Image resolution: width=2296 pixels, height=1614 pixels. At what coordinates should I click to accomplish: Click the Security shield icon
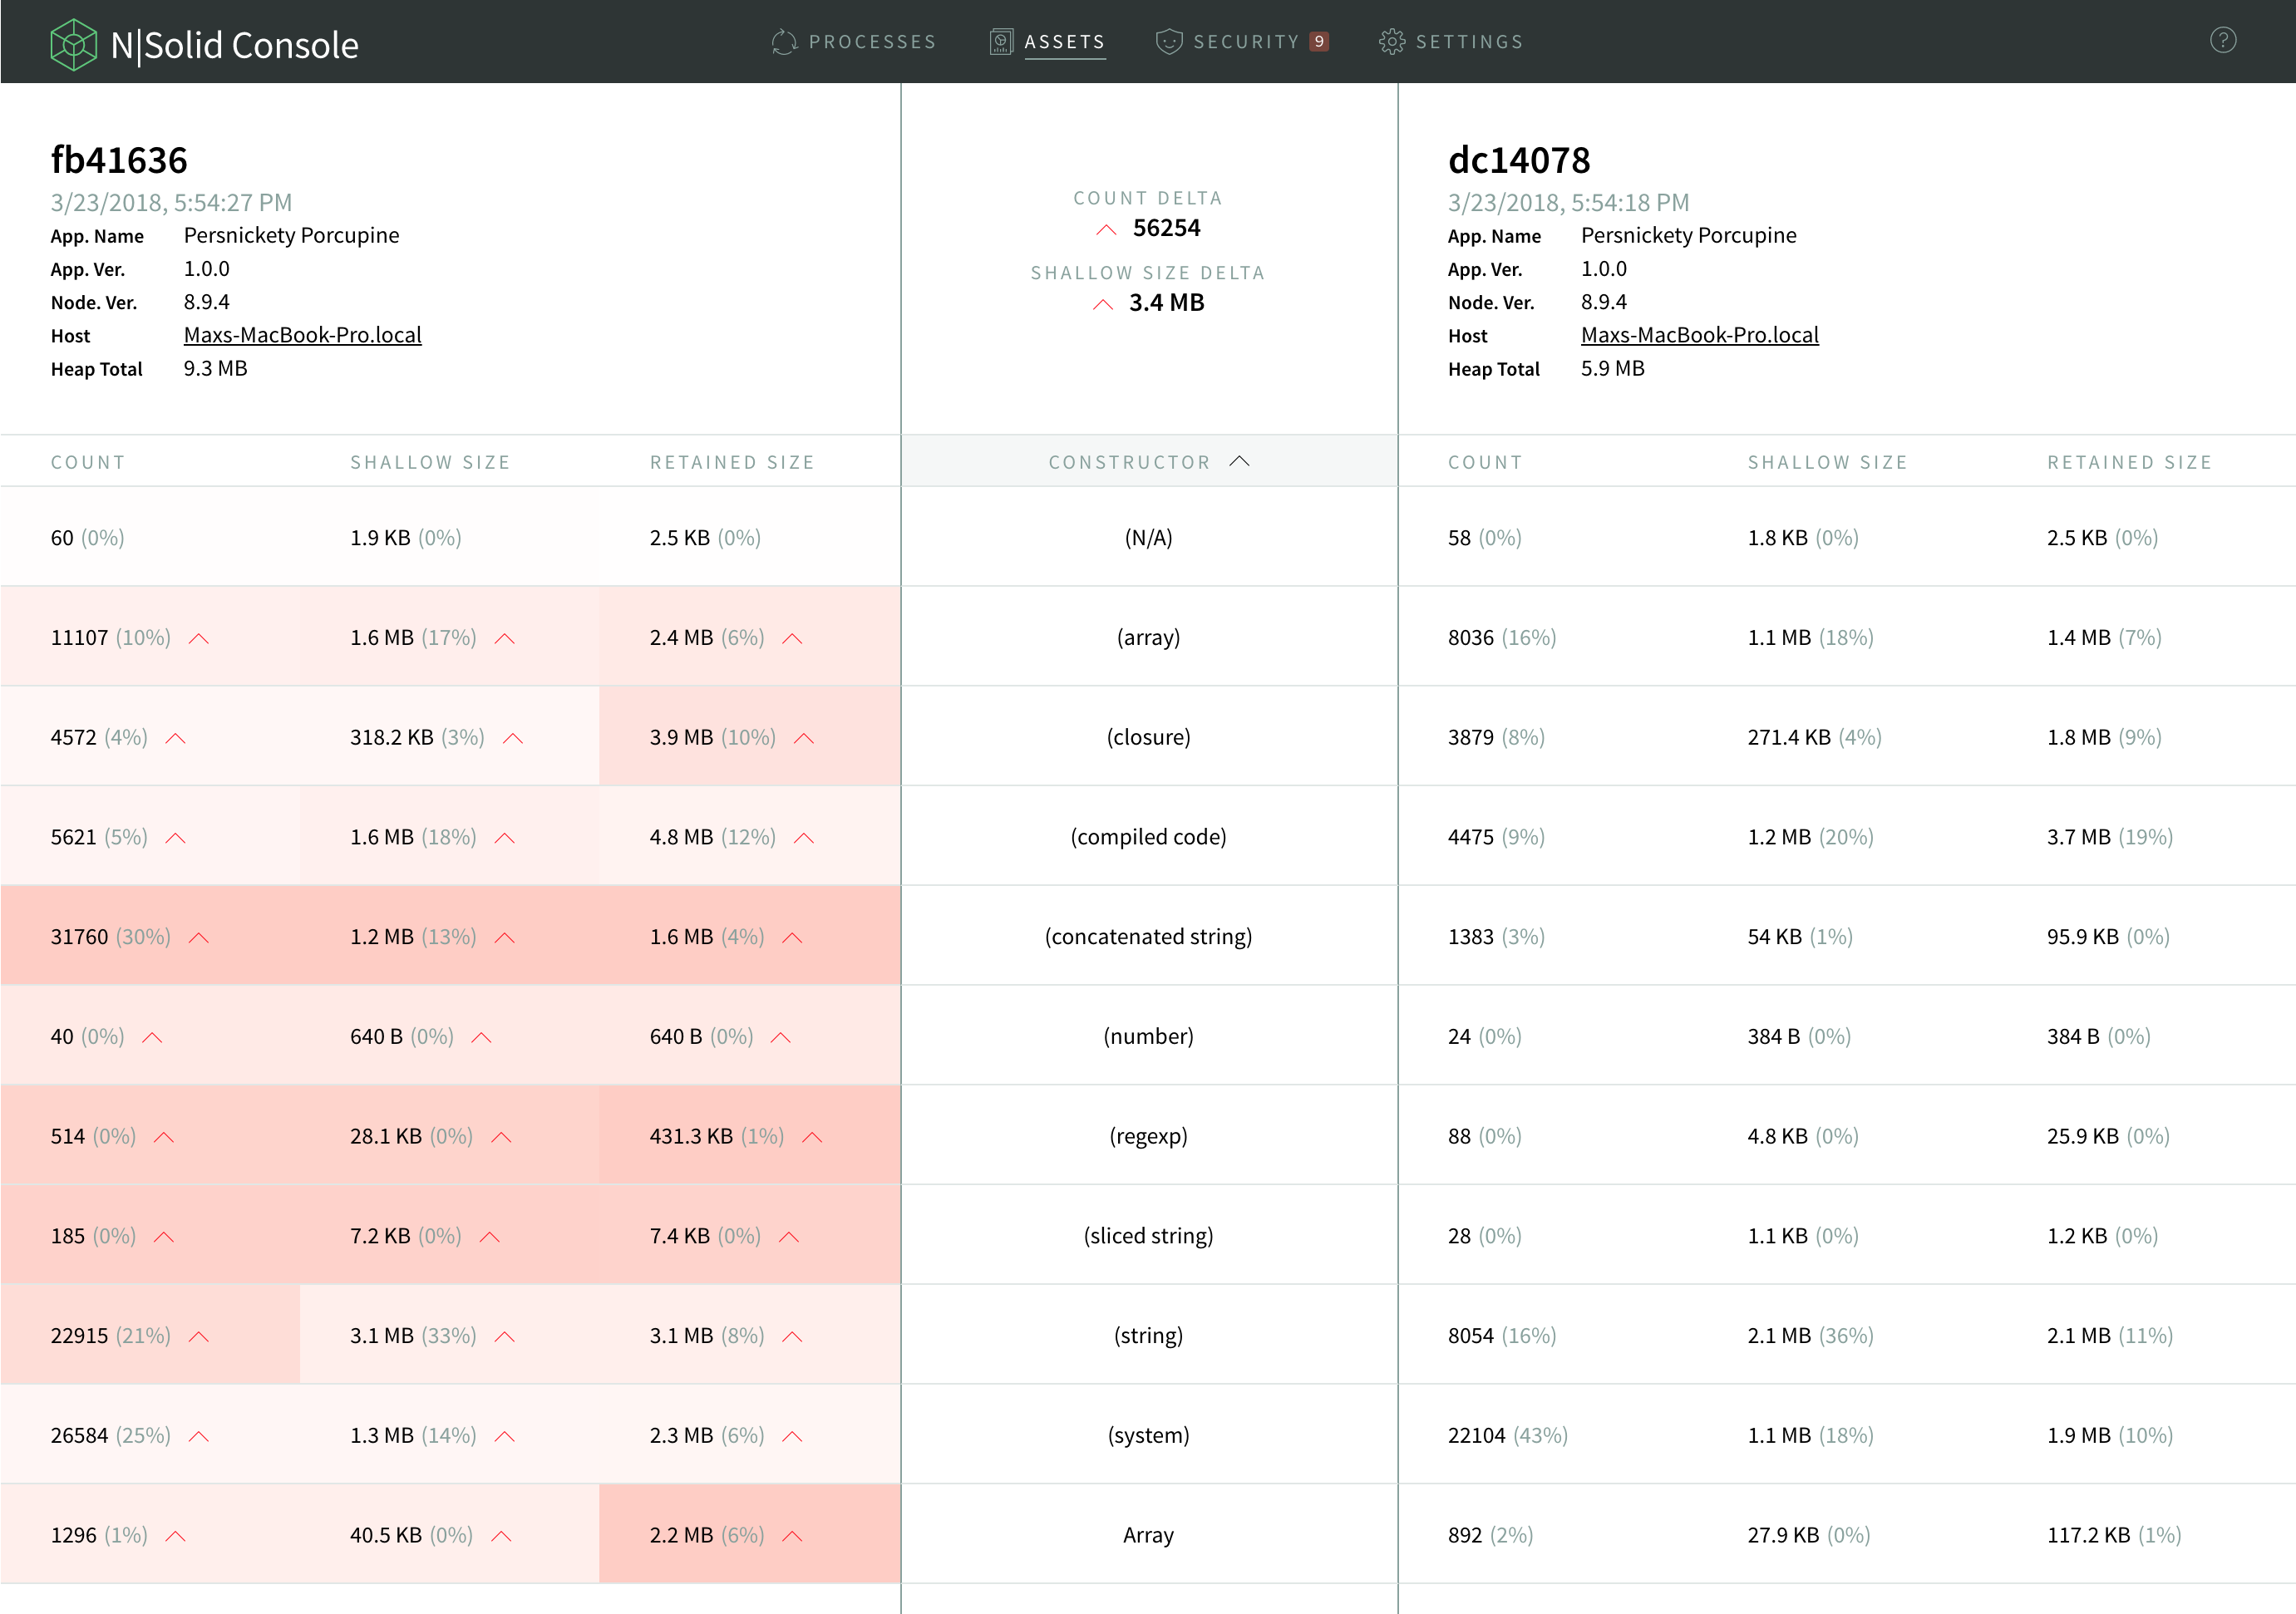pyautogui.click(x=1168, y=42)
